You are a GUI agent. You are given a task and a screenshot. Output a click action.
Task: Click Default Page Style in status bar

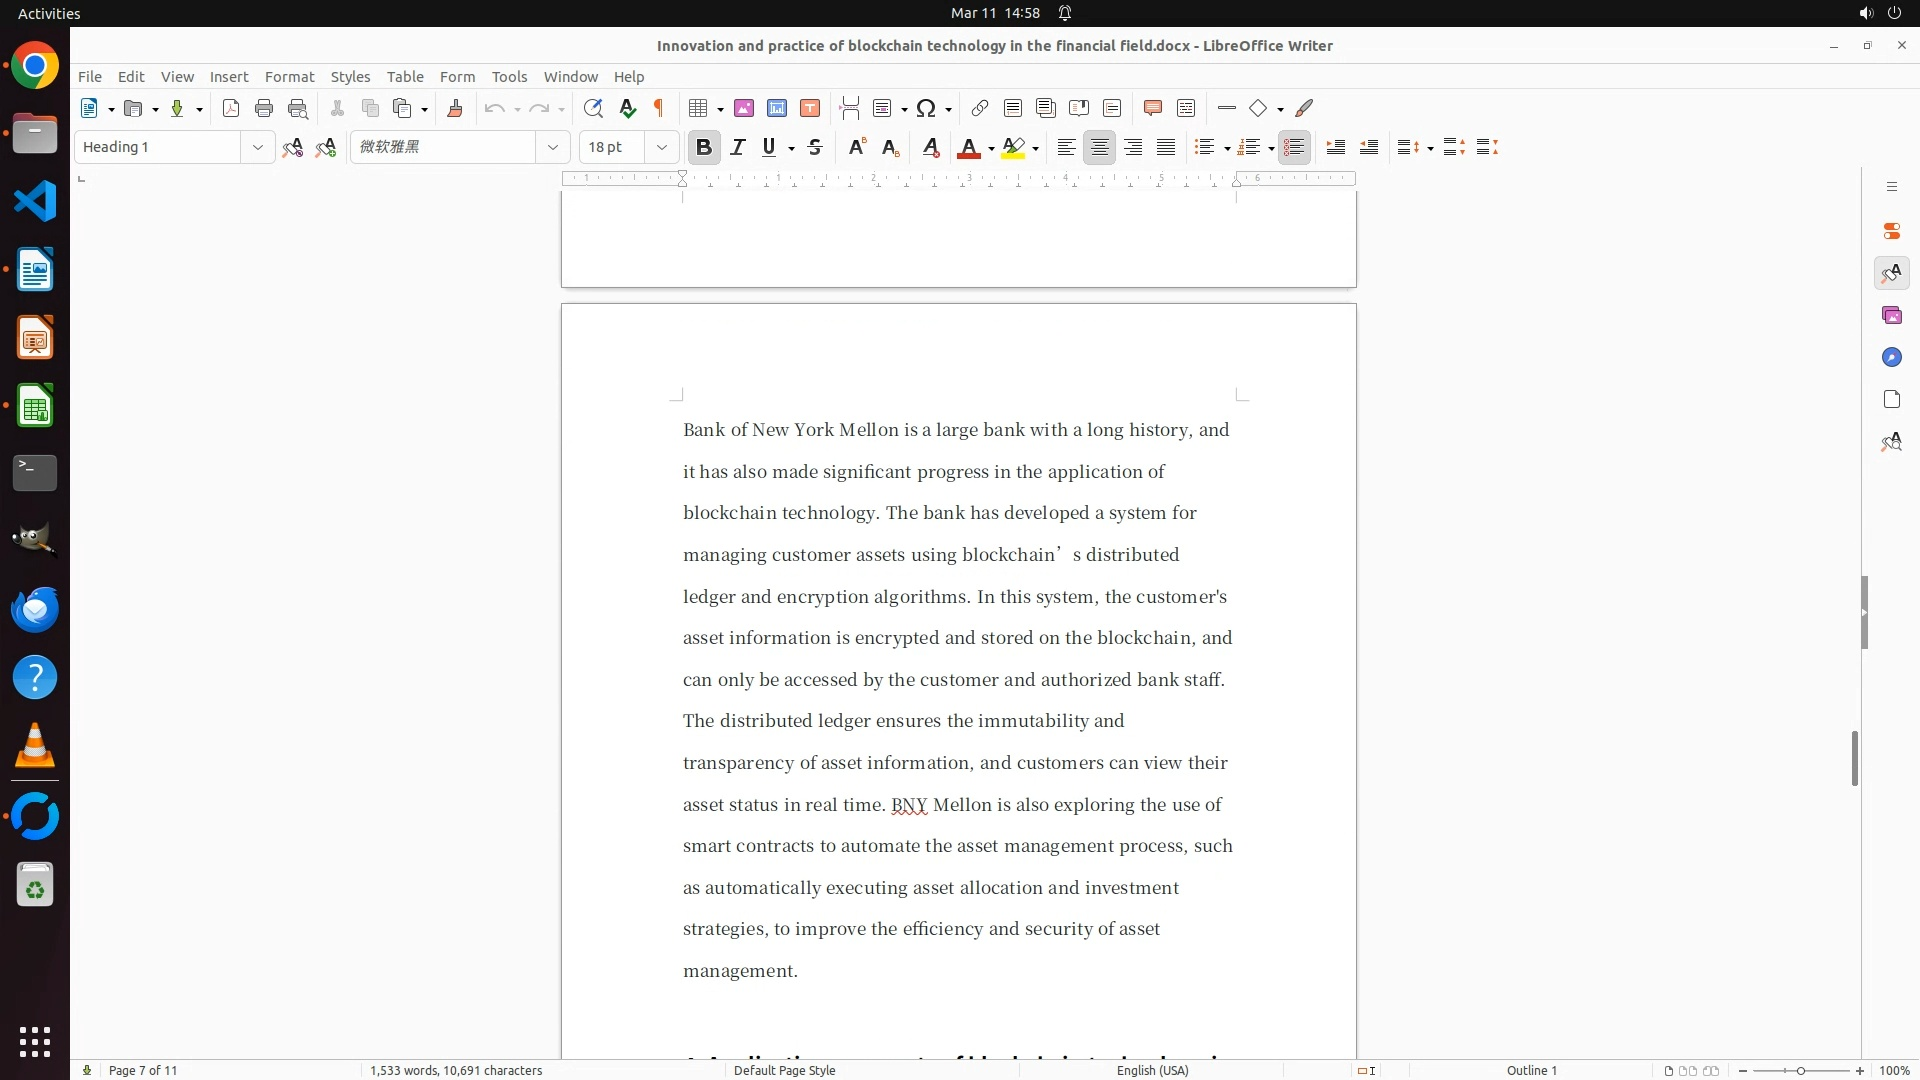[x=784, y=1070]
